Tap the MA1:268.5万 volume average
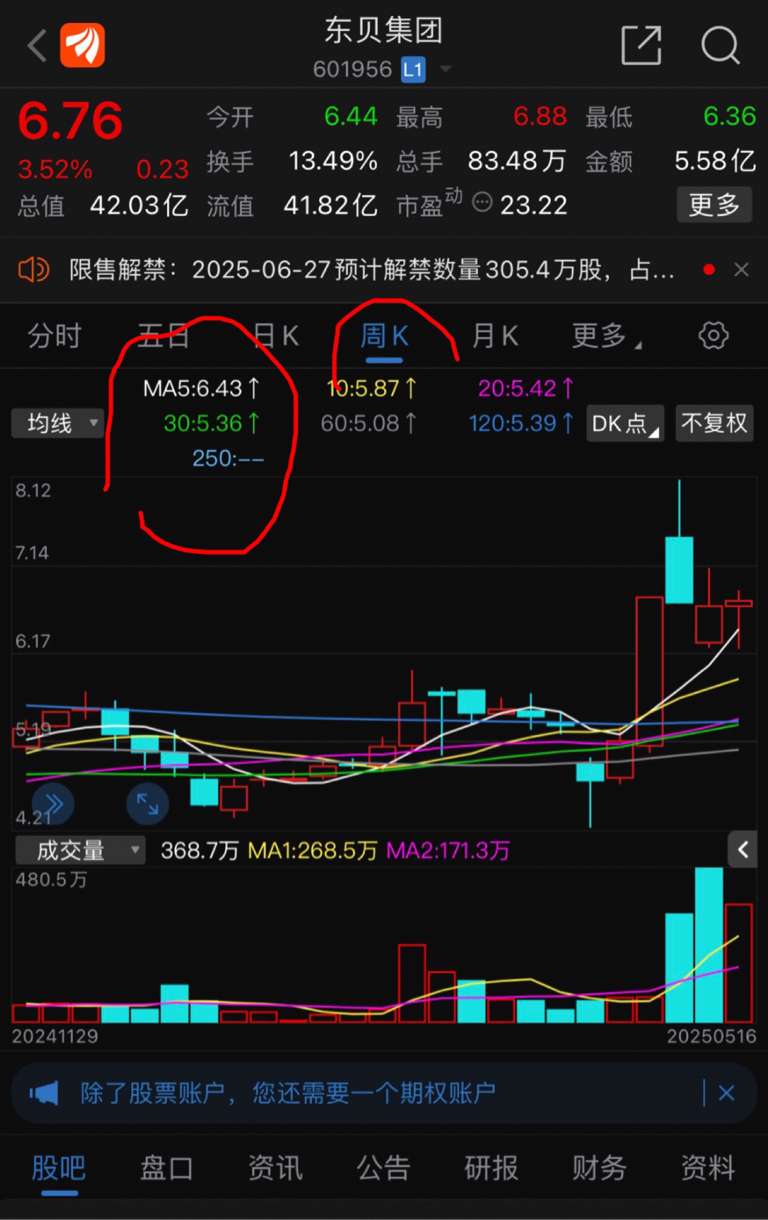768x1220 pixels. coord(313,851)
